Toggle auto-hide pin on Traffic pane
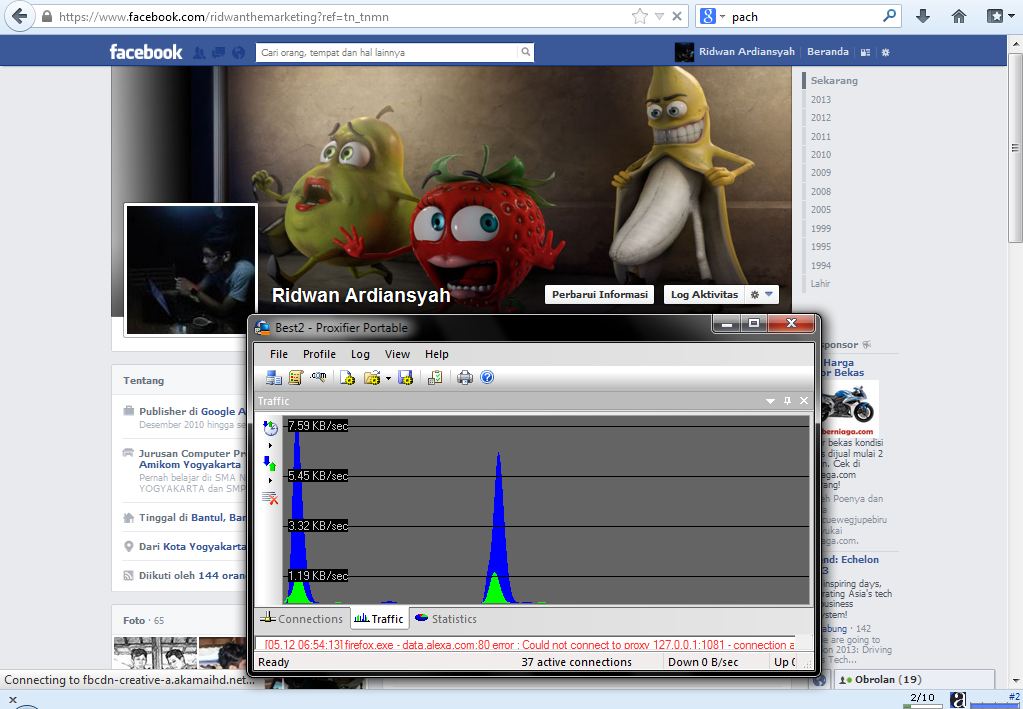The image size is (1023, 709). [x=787, y=401]
